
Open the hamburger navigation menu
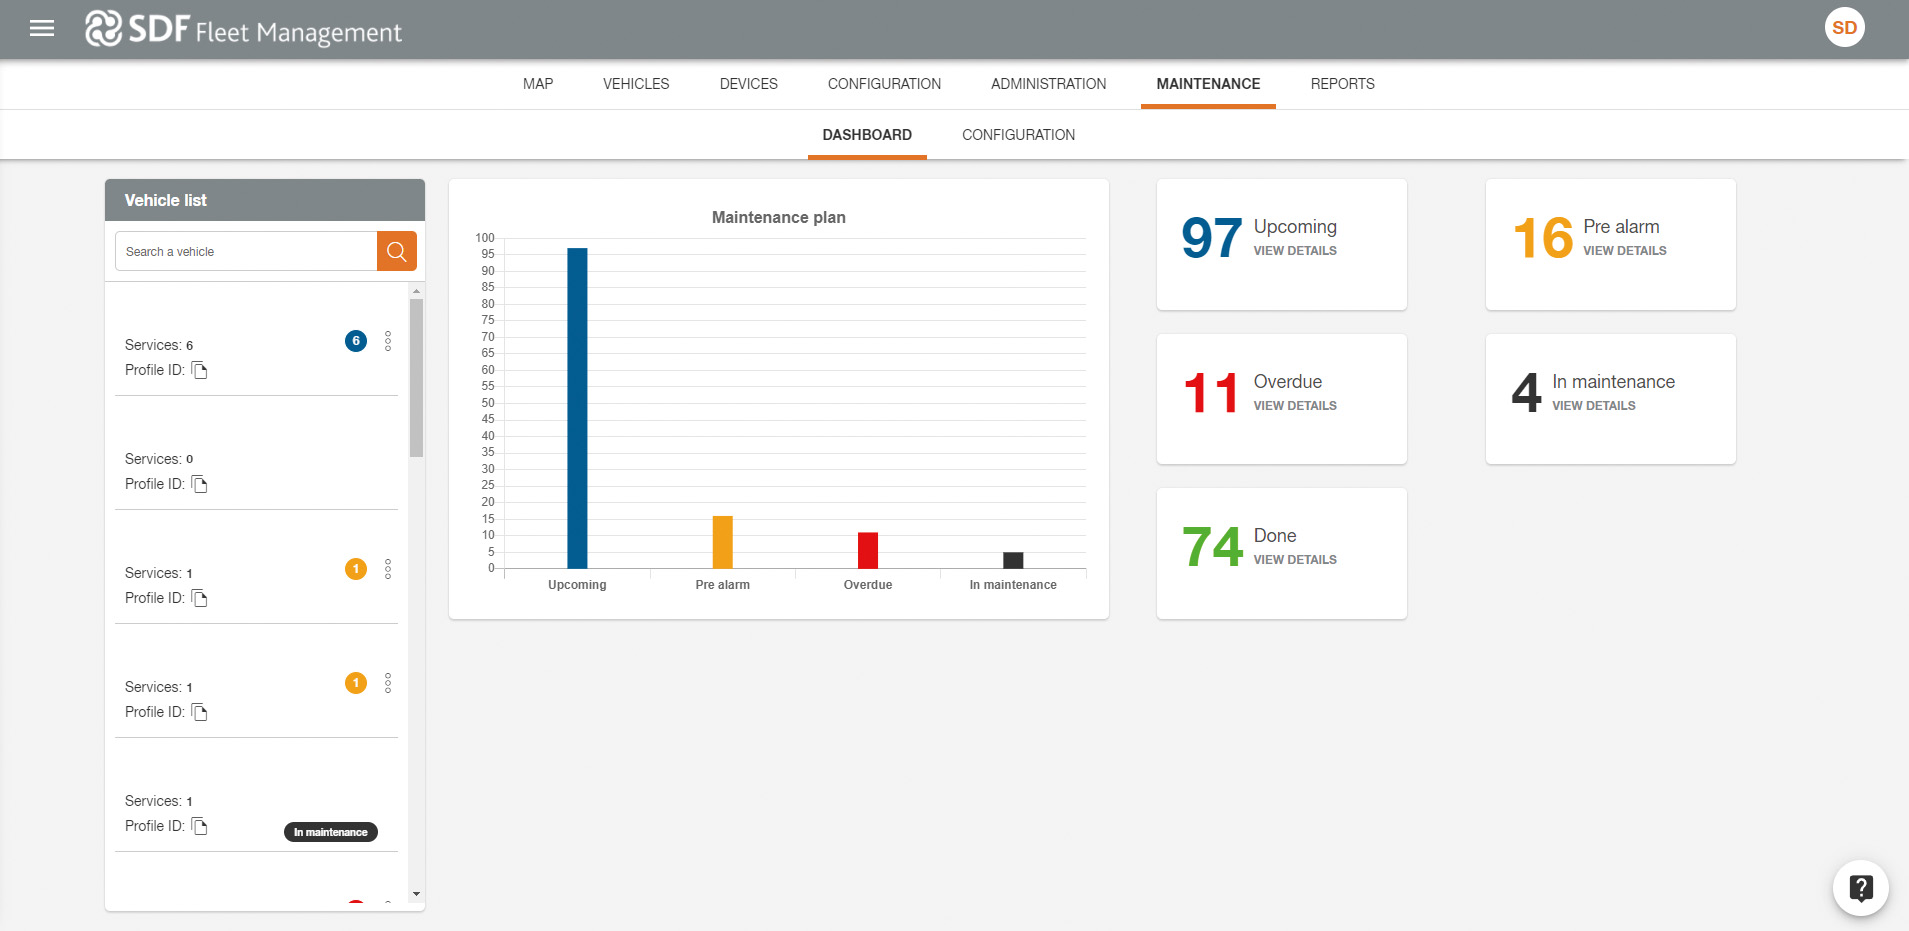[x=42, y=28]
